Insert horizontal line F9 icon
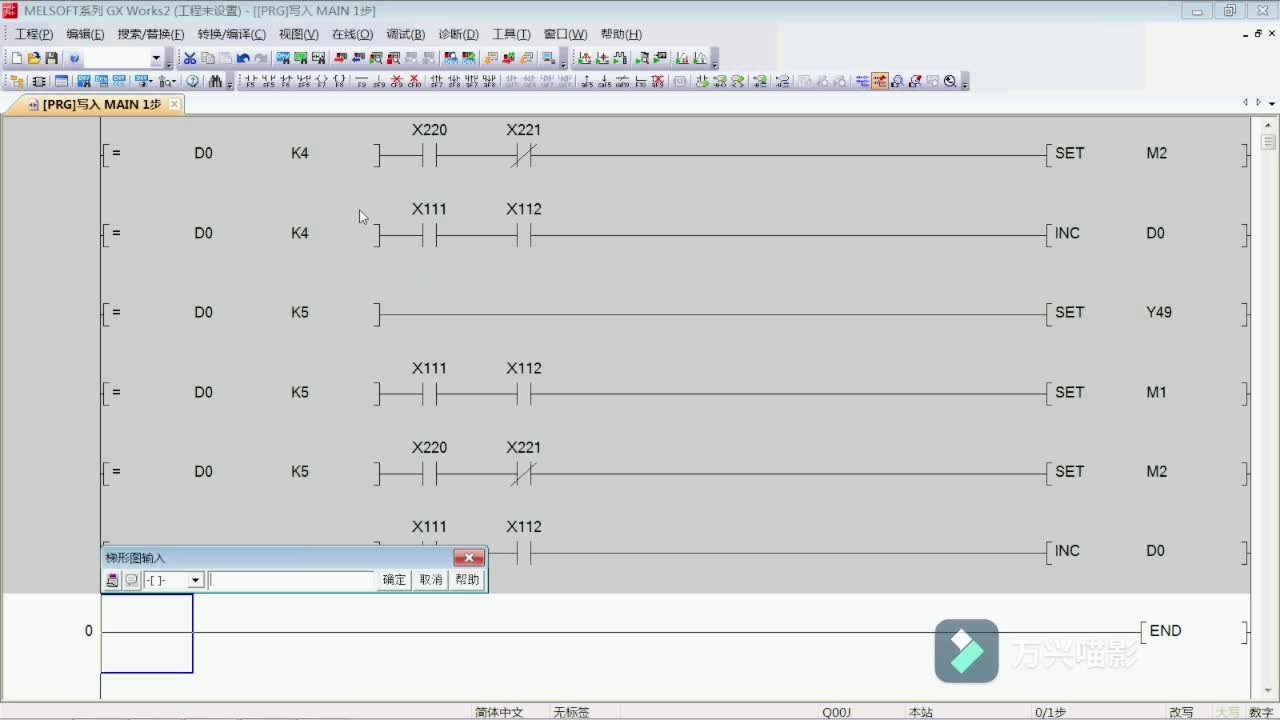Viewport: 1280px width, 720px height. pos(362,81)
